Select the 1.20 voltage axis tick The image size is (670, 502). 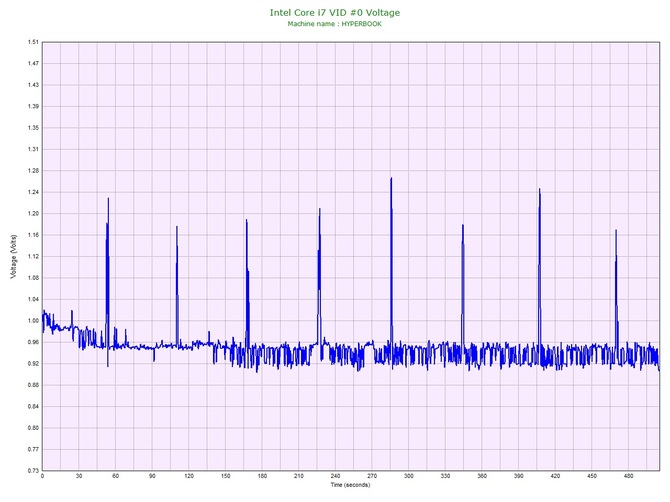[33, 214]
